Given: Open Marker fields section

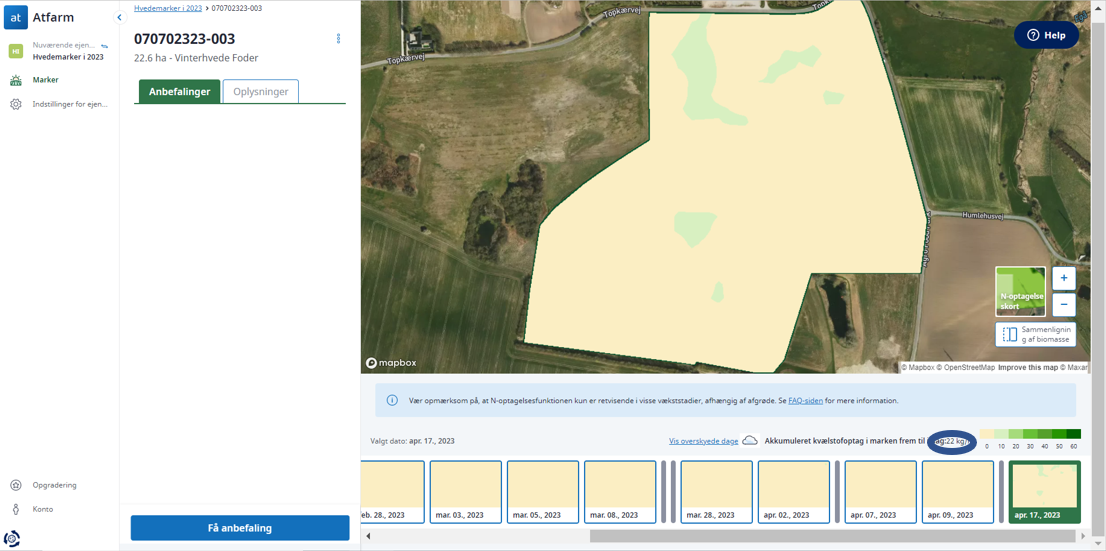Looking at the screenshot, I should (45, 80).
